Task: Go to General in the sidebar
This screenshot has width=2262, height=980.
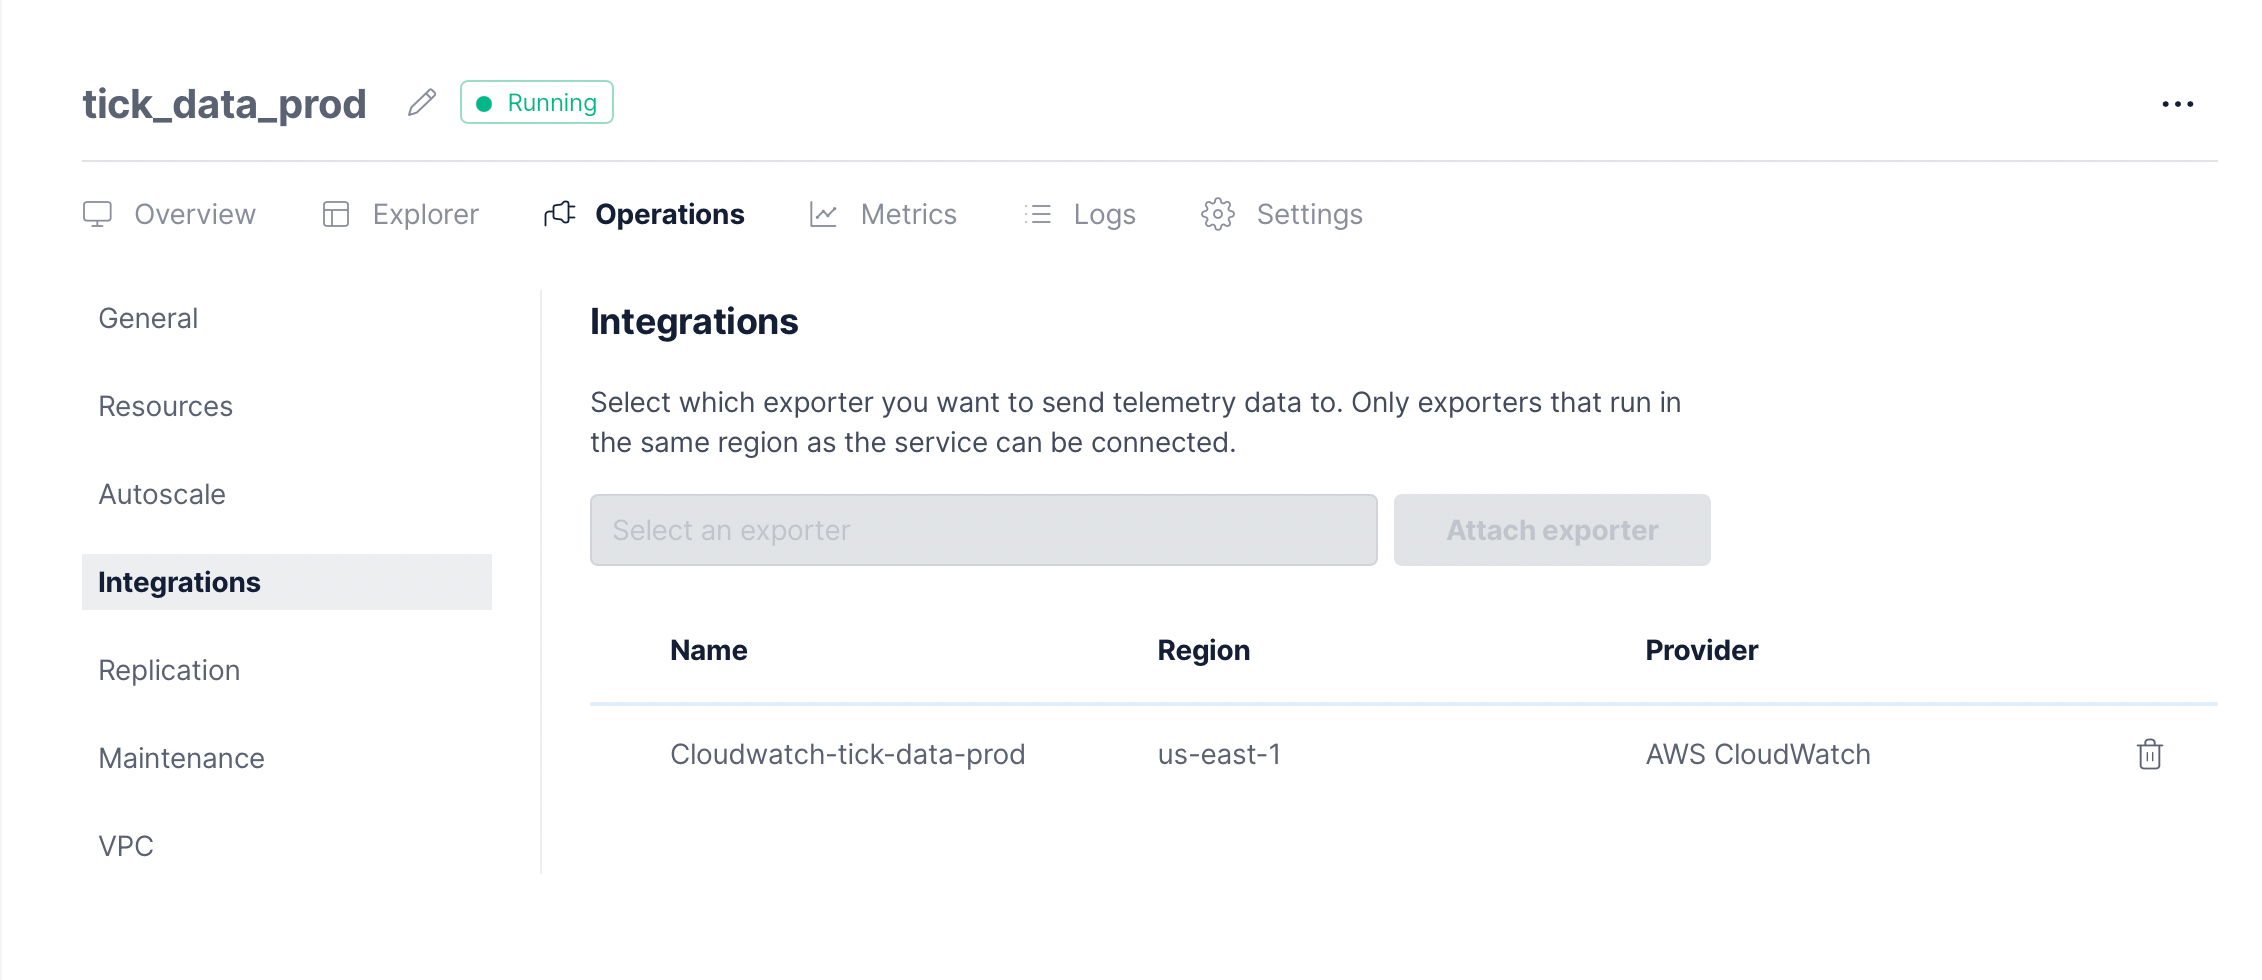Action: (148, 318)
